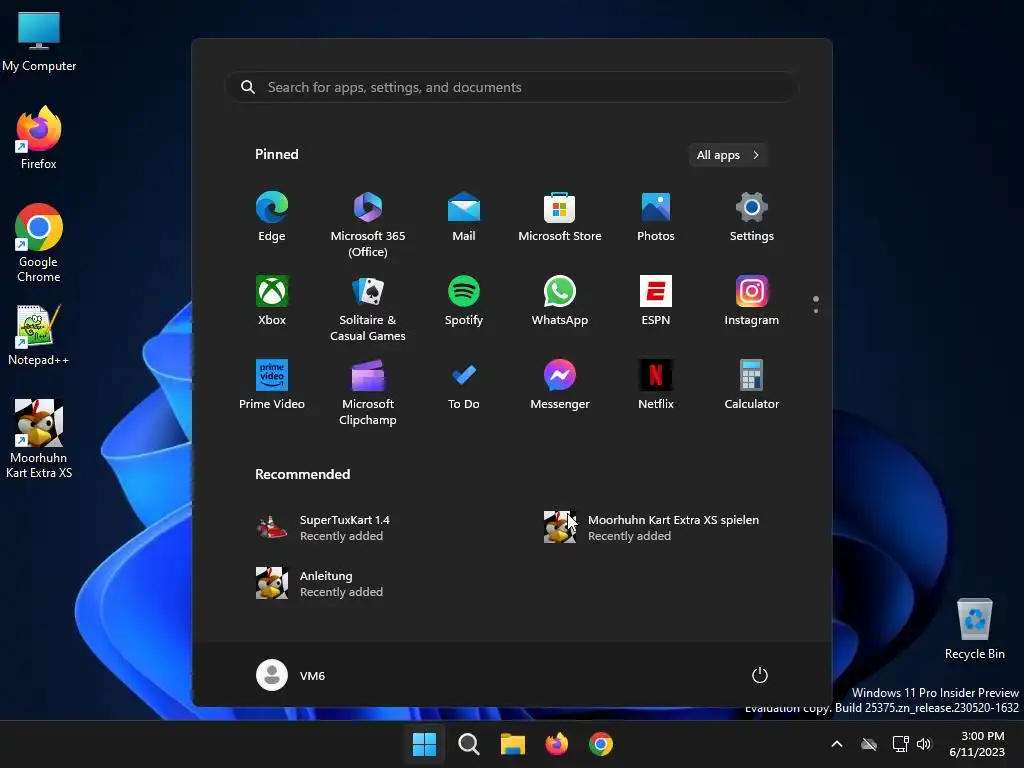Open Solitaire & Casual Games

point(368,308)
